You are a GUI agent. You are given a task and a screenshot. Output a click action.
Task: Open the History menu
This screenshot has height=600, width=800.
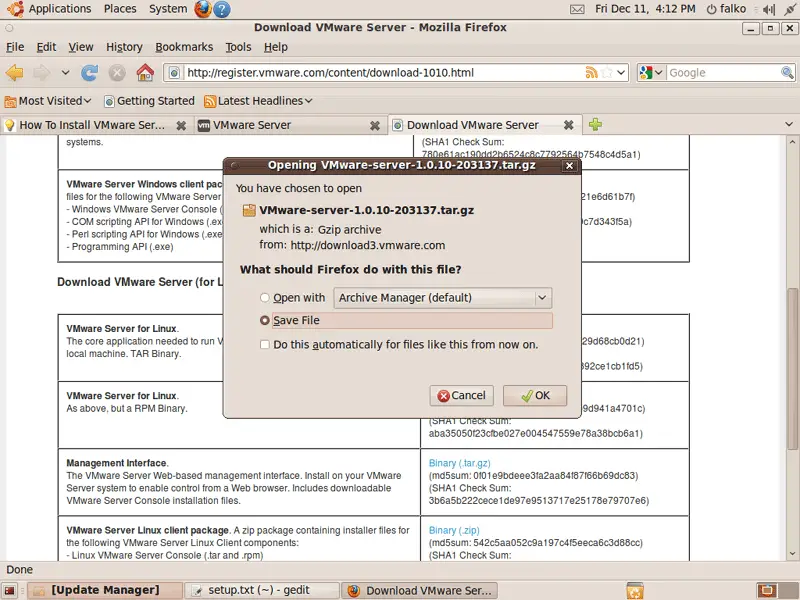tap(124, 47)
